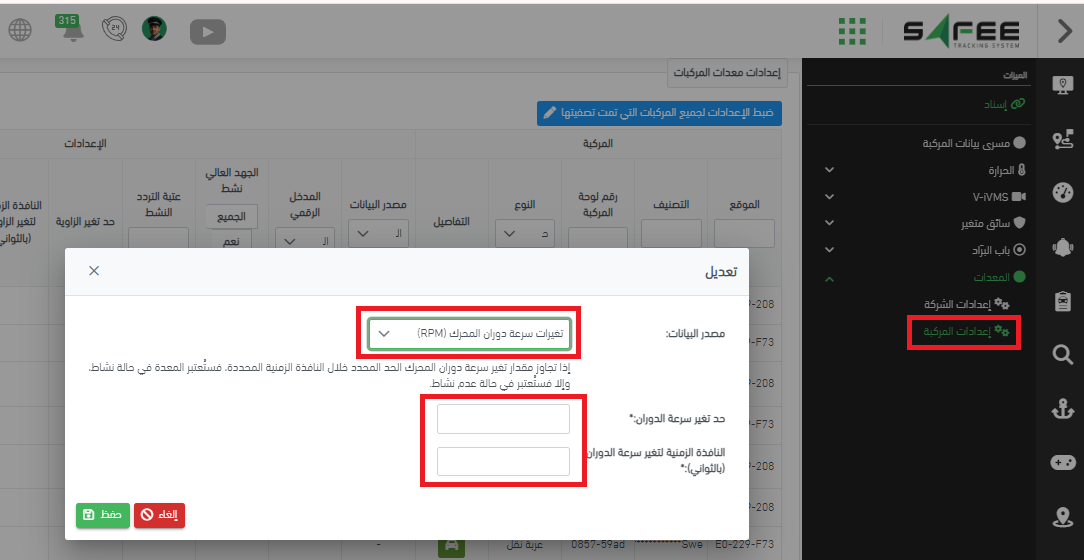Click the حد تغير الزاوية column header
The image size is (1084, 560).
click(85, 221)
